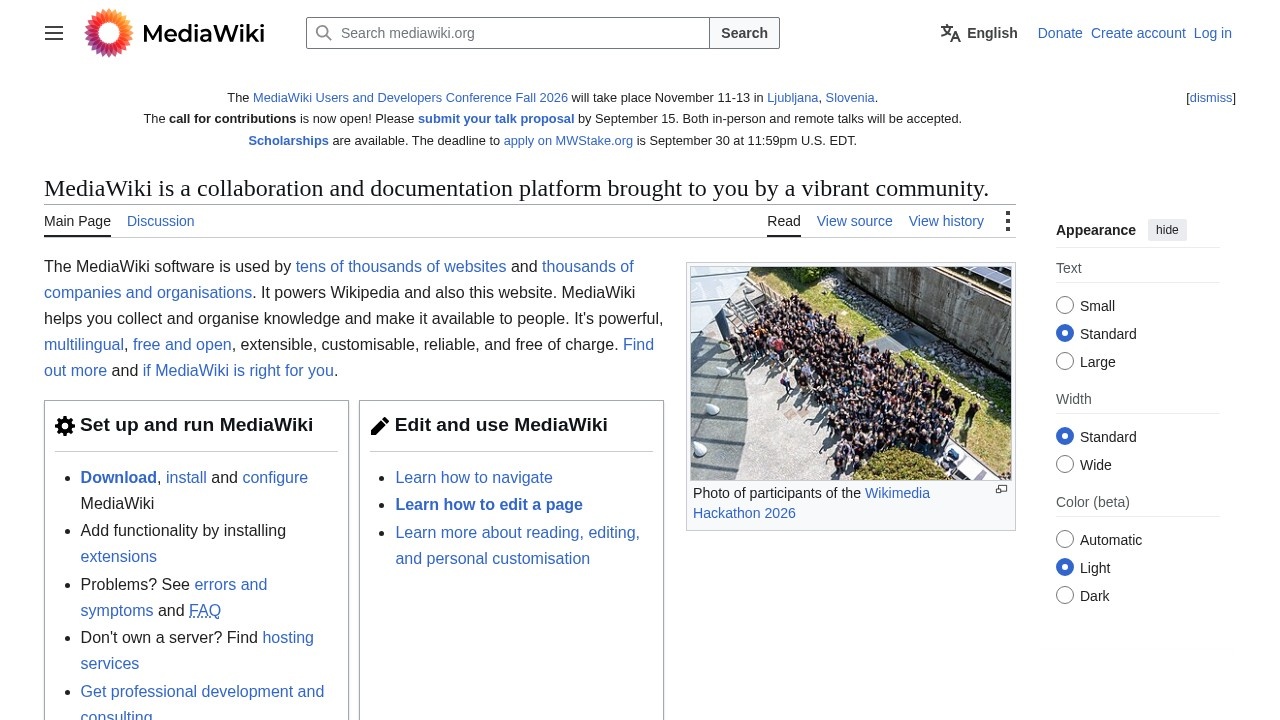The image size is (1280, 720).
Task: Click the Log in link
Action: [x=1213, y=33]
